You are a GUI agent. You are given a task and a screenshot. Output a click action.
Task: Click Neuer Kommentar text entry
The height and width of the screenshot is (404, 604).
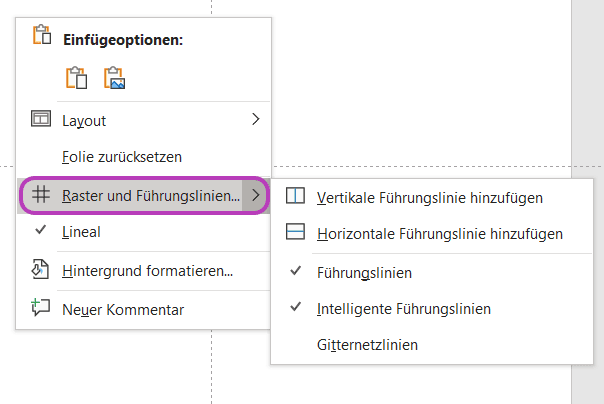pos(123,310)
